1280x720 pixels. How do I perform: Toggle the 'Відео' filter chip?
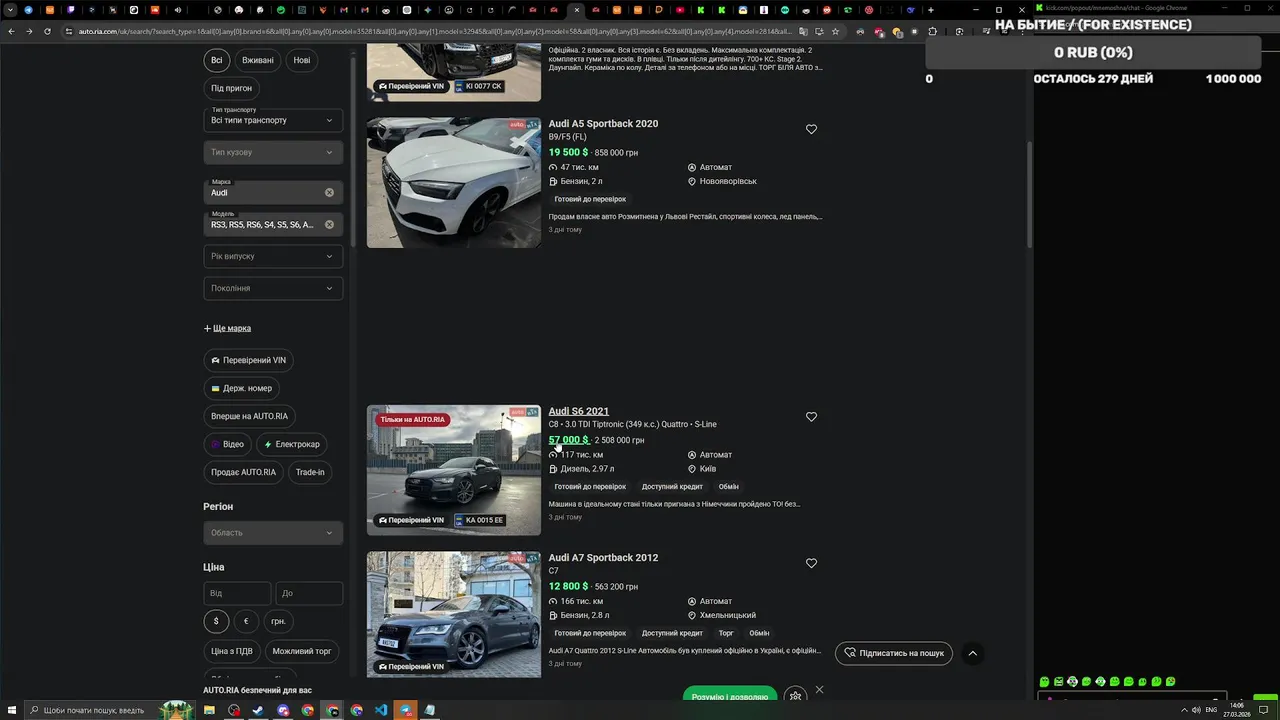point(227,444)
